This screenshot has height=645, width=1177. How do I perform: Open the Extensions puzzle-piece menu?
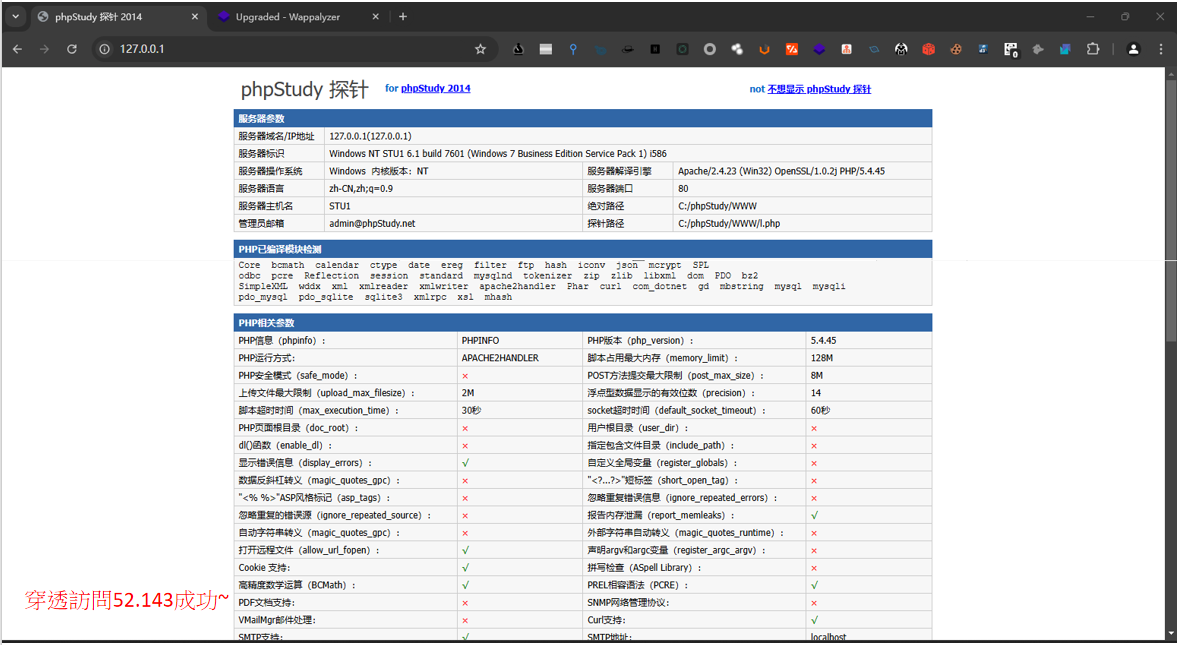click(x=1093, y=49)
